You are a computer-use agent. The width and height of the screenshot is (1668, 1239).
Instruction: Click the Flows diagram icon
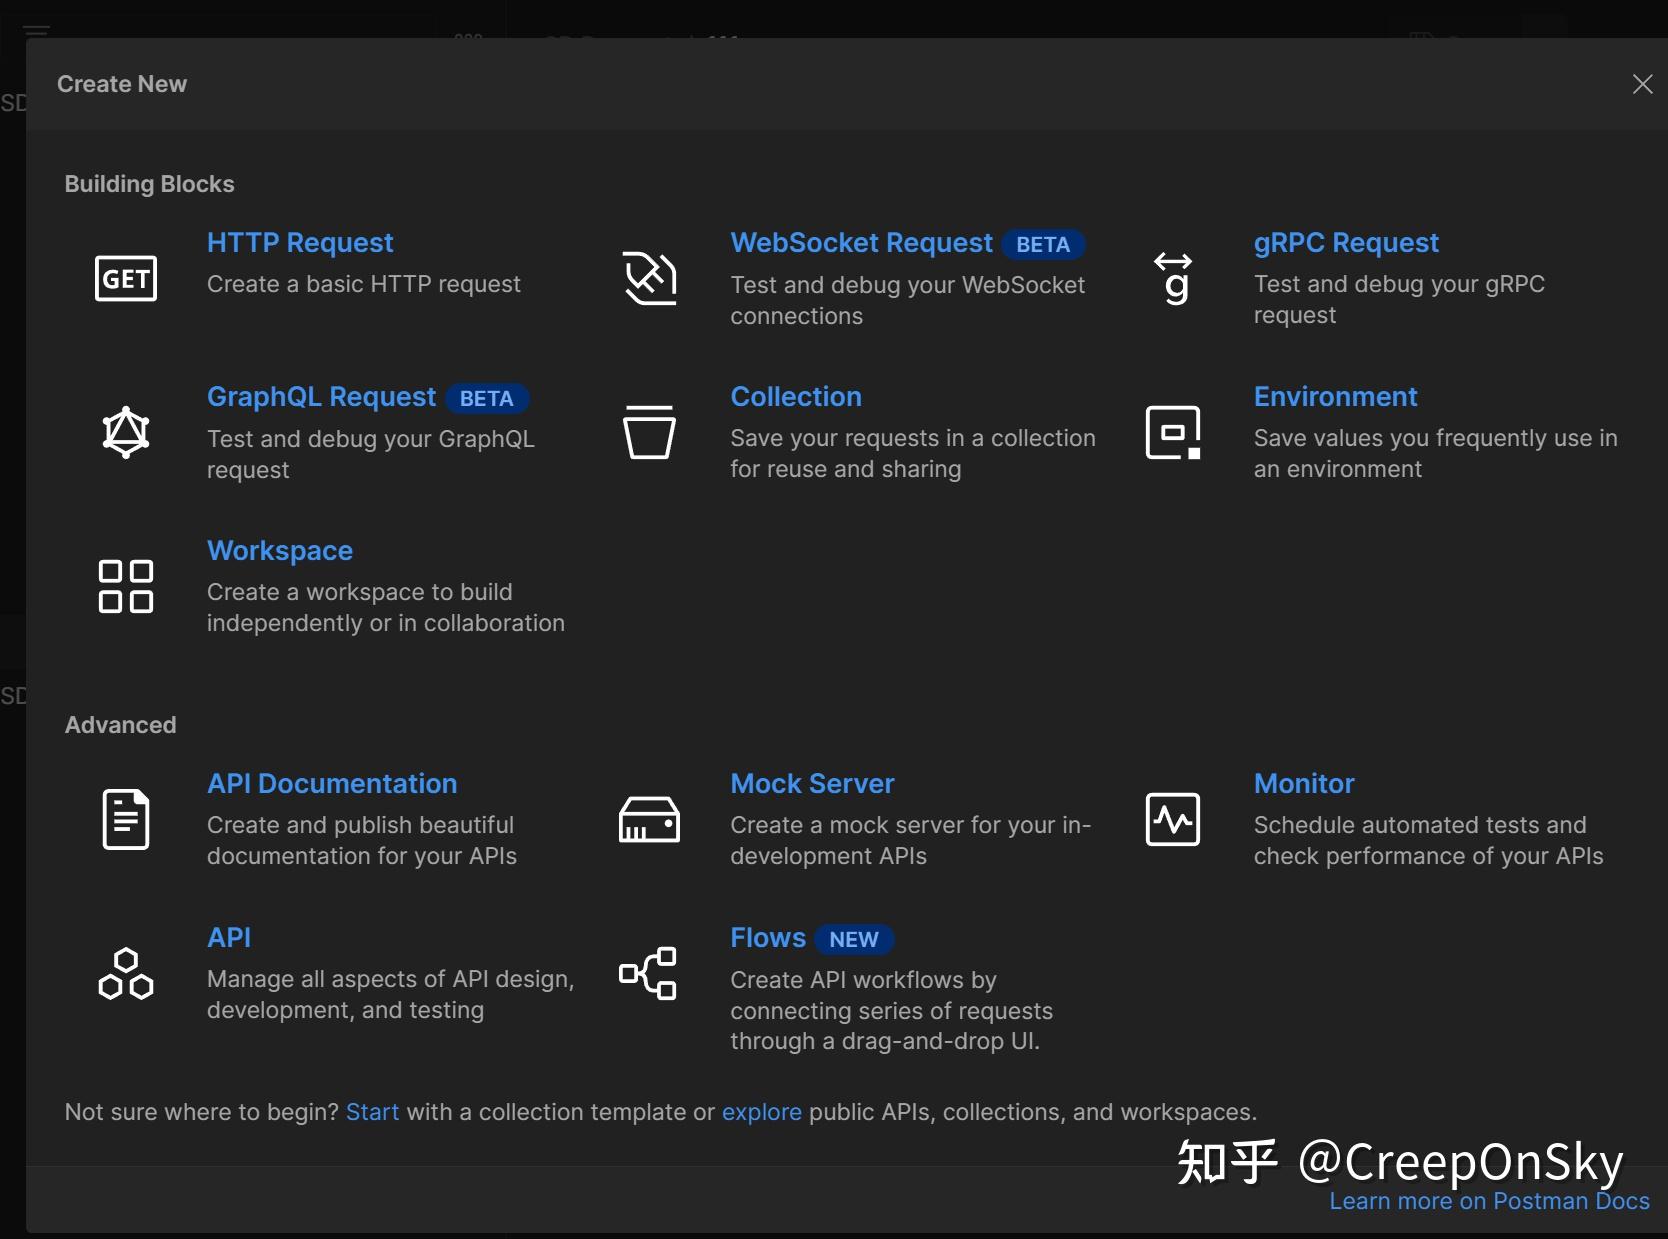tap(649, 973)
